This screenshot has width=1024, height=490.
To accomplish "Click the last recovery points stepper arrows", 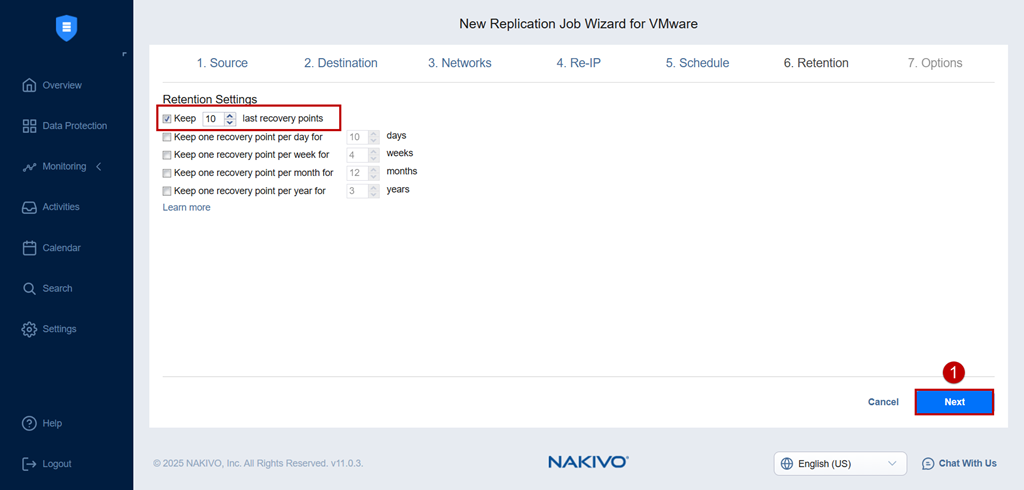I will (229, 119).
